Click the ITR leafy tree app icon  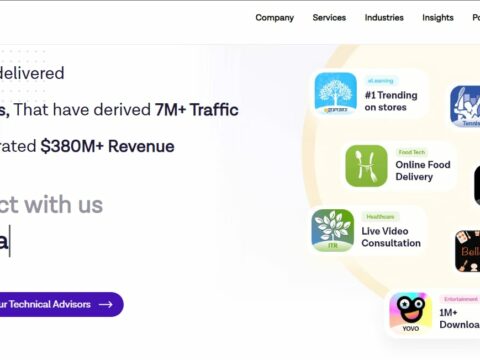click(333, 230)
